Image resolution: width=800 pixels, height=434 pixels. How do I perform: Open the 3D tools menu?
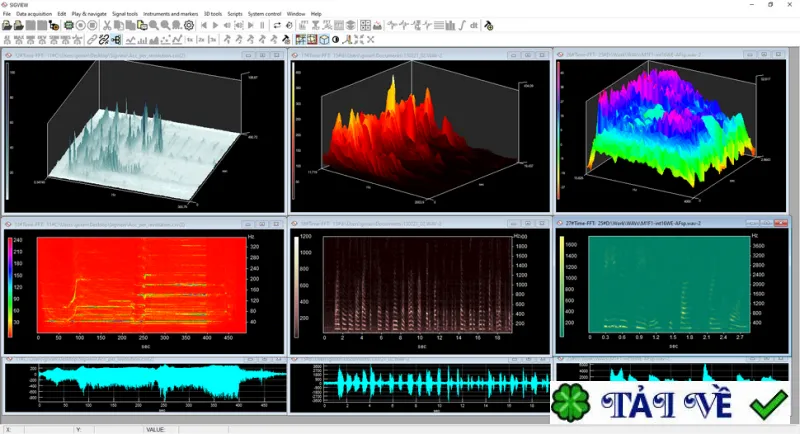[x=213, y=14]
